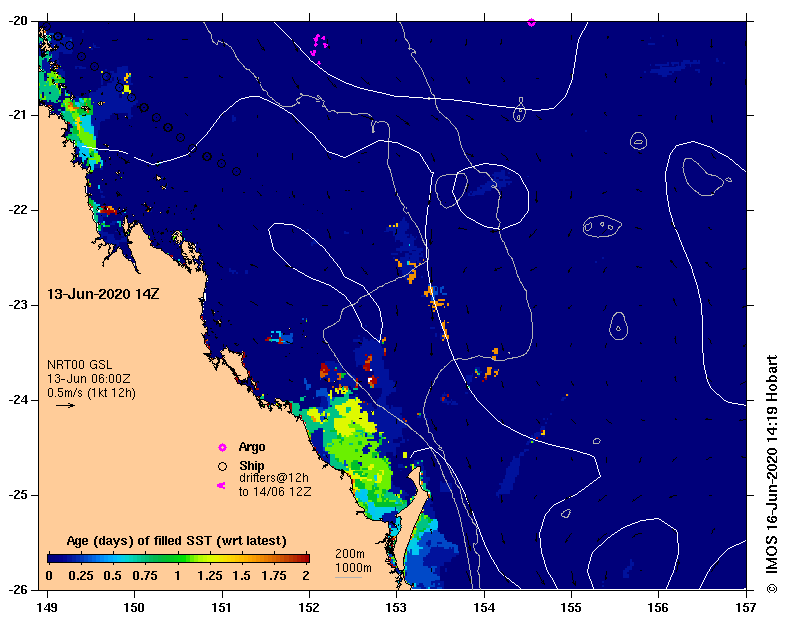Image resolution: width=788 pixels, height=624 pixels.
Task: Click the 'Argo' legend label
Action: 252,447
